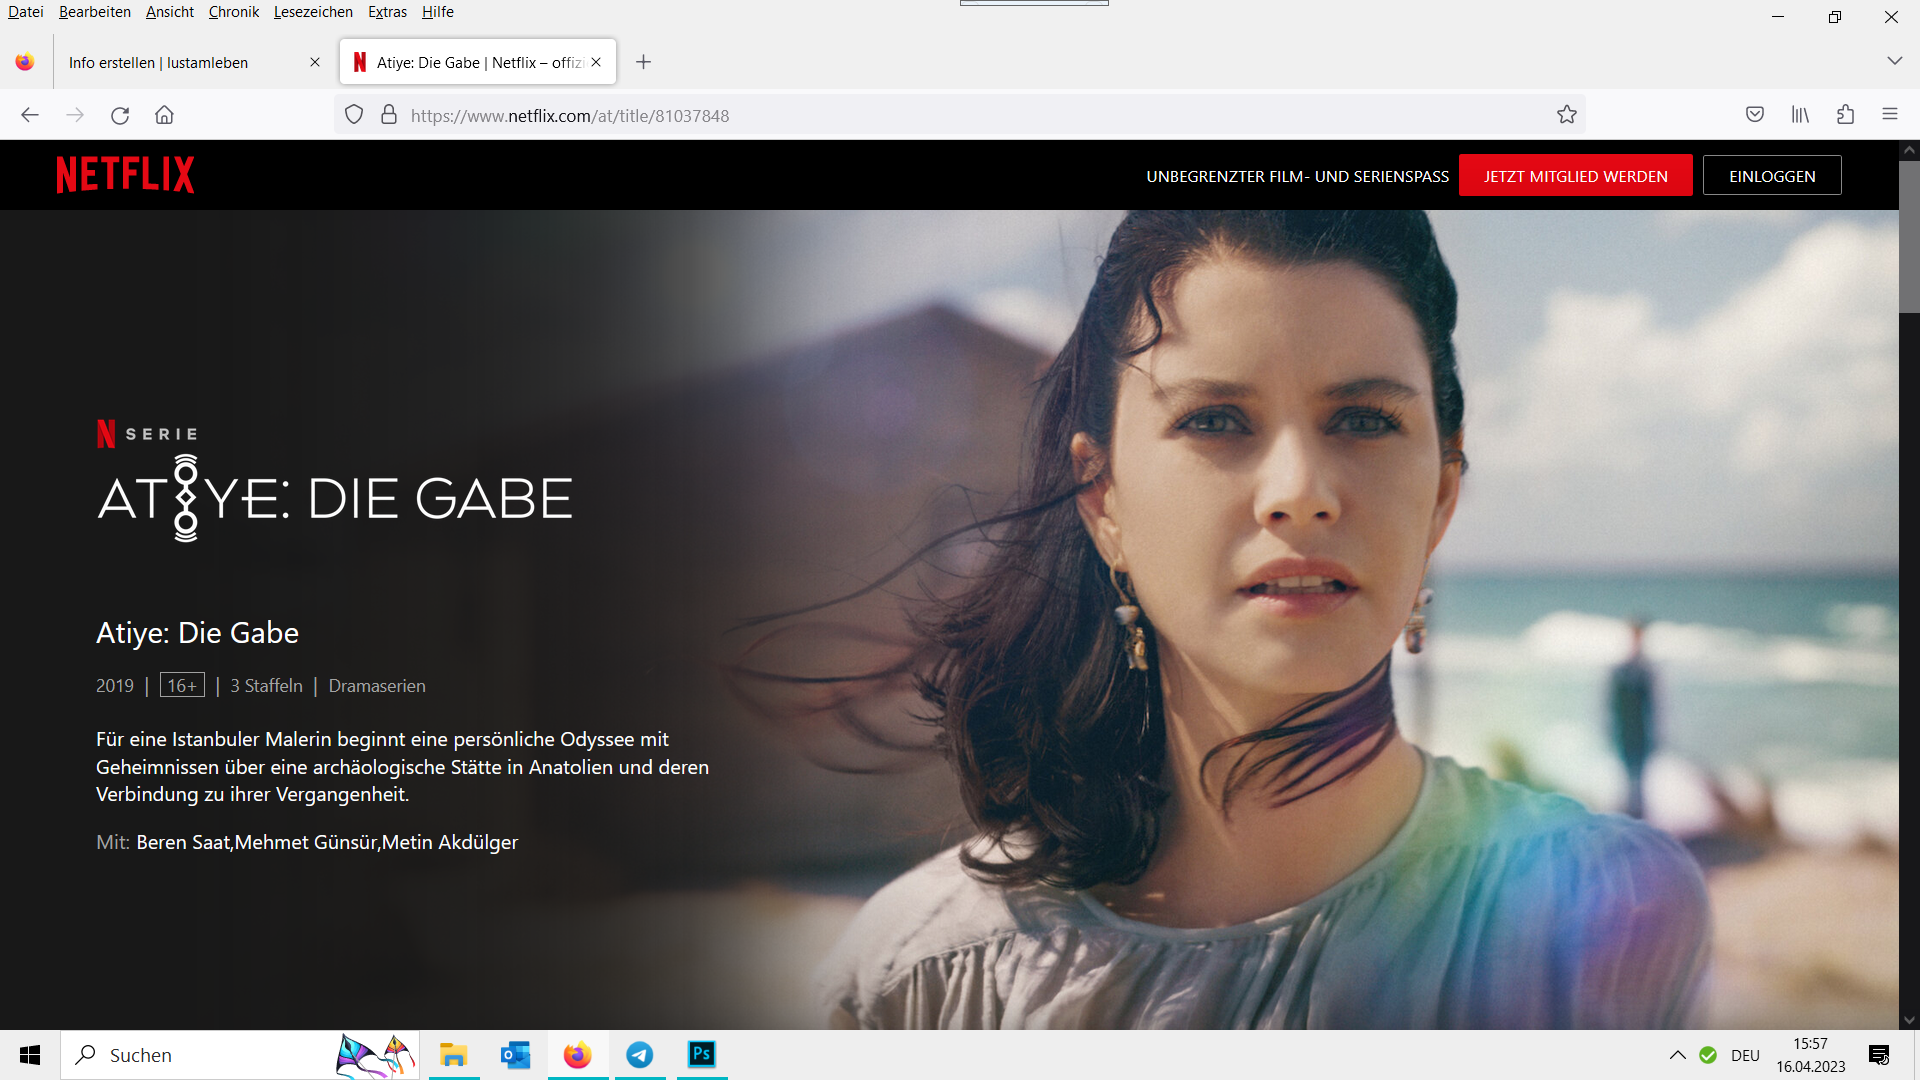Image resolution: width=1920 pixels, height=1080 pixels.
Task: Click the Netflix logo
Action: tap(125, 175)
